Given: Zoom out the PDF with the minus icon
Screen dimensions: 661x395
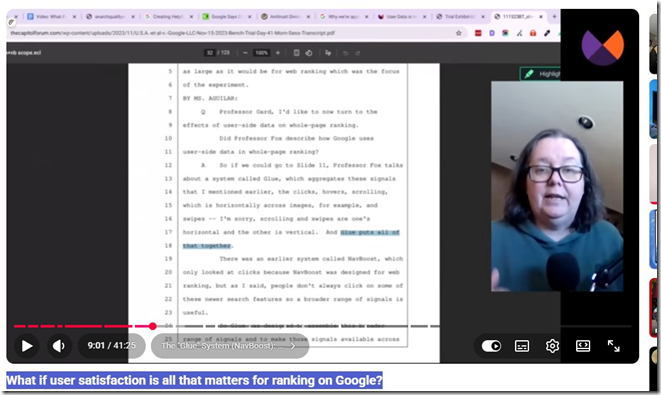Looking at the screenshot, I should (245, 53).
